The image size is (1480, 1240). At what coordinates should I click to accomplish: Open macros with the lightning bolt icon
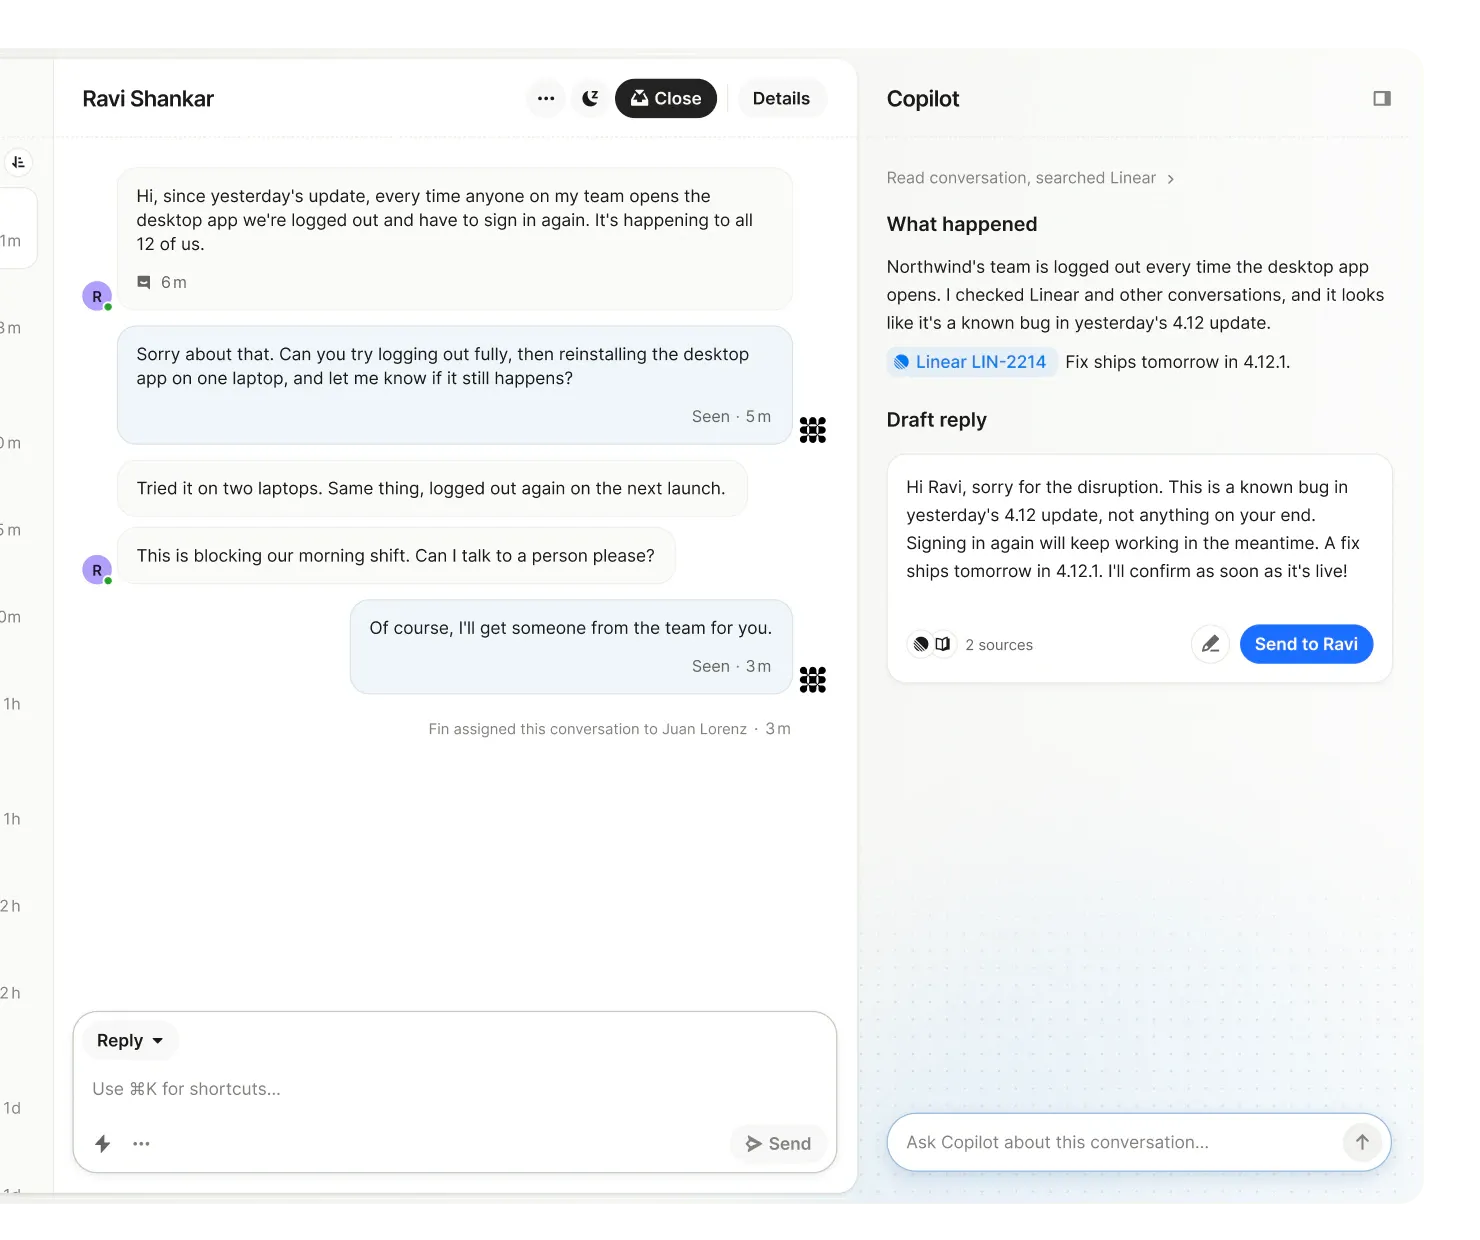tap(102, 1143)
